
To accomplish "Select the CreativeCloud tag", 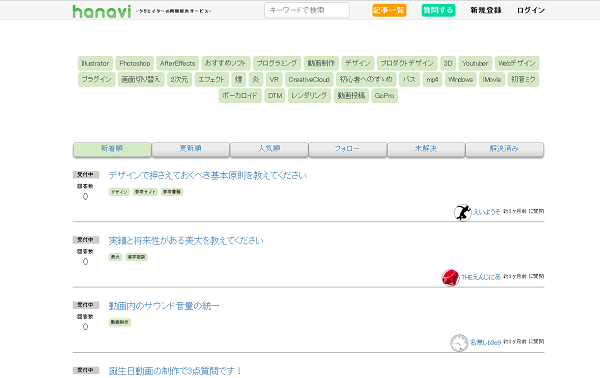I will tap(309, 79).
